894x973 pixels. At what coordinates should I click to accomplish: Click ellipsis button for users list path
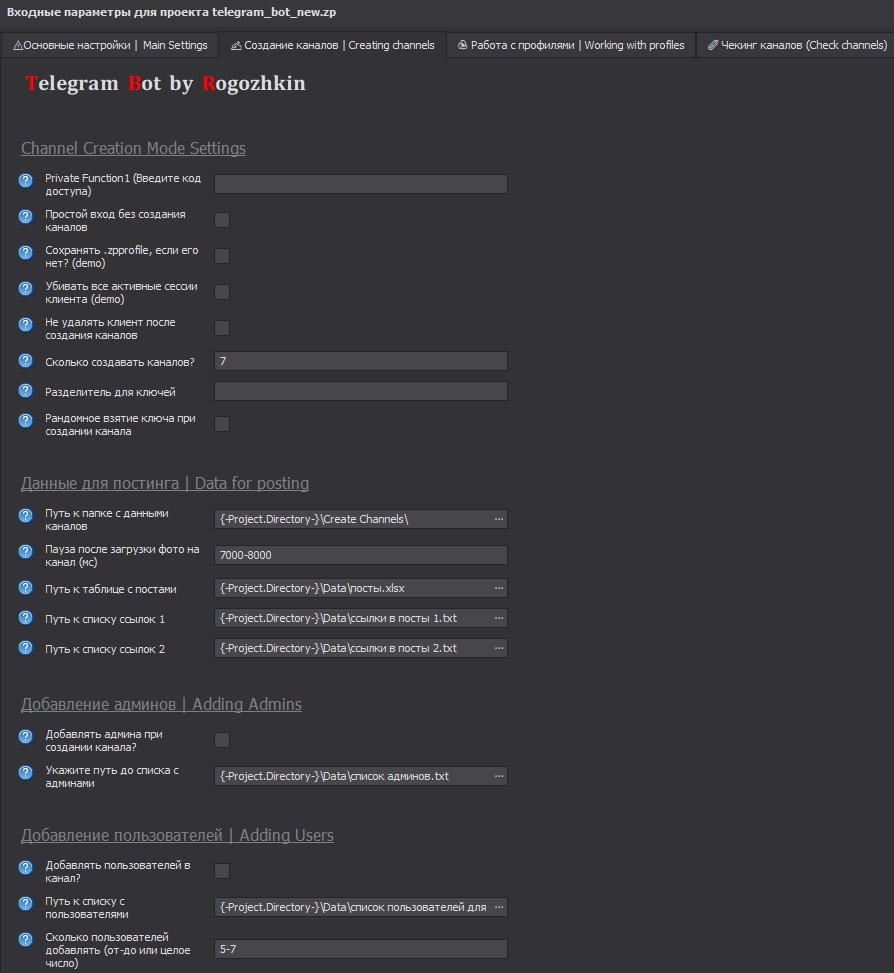(499, 907)
